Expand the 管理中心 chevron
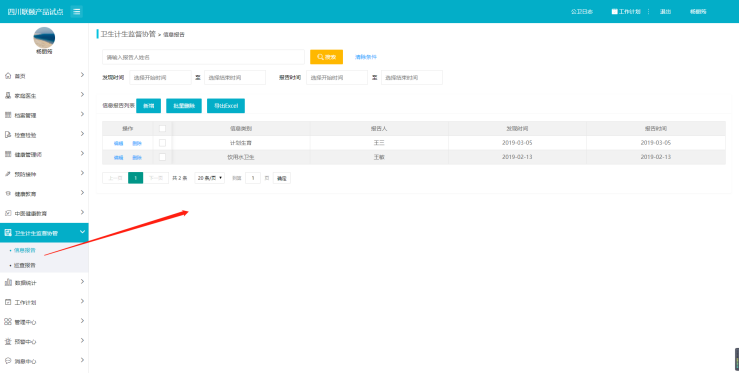 click(x=83, y=321)
